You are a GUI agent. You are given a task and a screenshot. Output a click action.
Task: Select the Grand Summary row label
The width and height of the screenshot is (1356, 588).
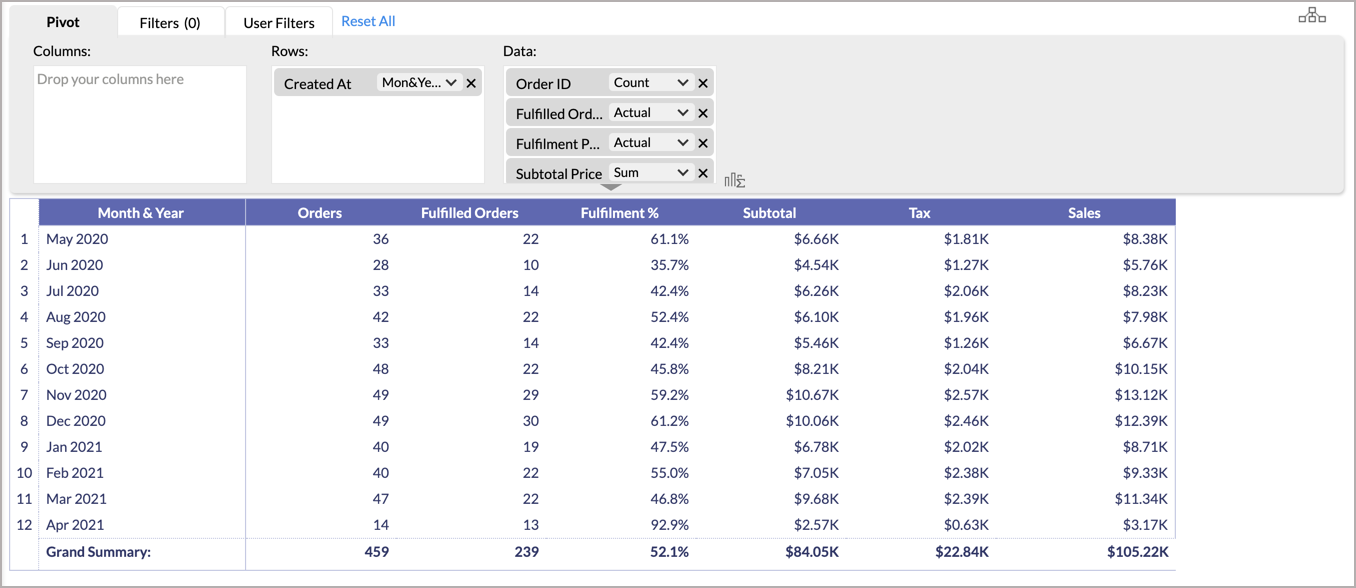coord(98,551)
